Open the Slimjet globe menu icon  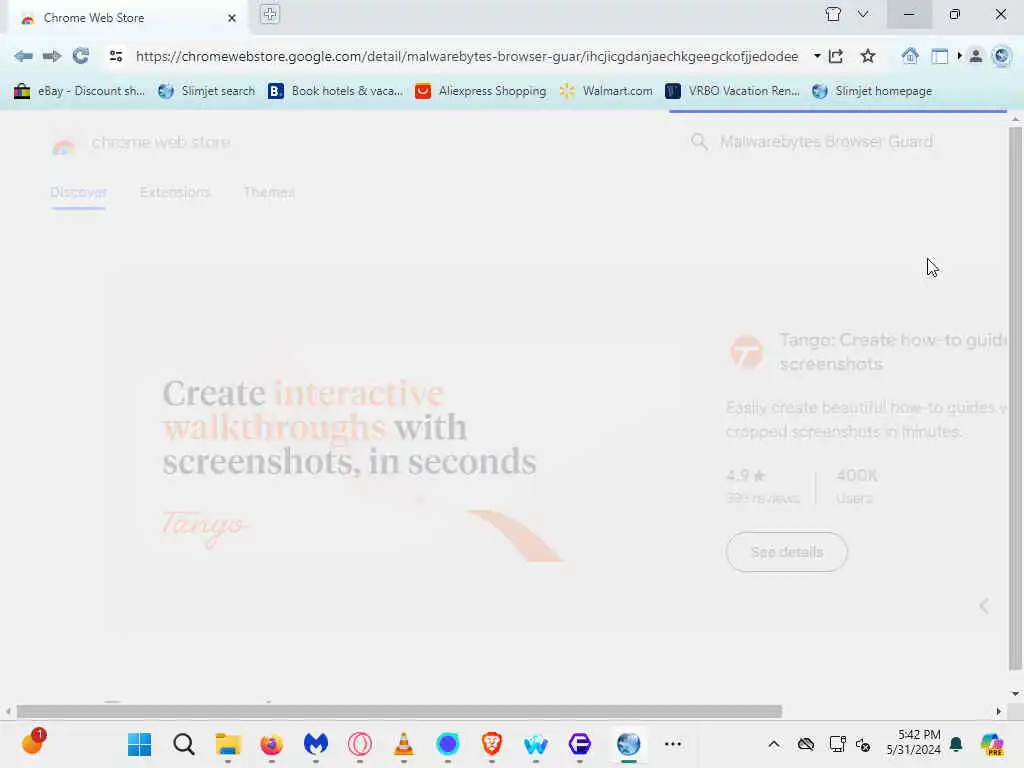(1002, 56)
